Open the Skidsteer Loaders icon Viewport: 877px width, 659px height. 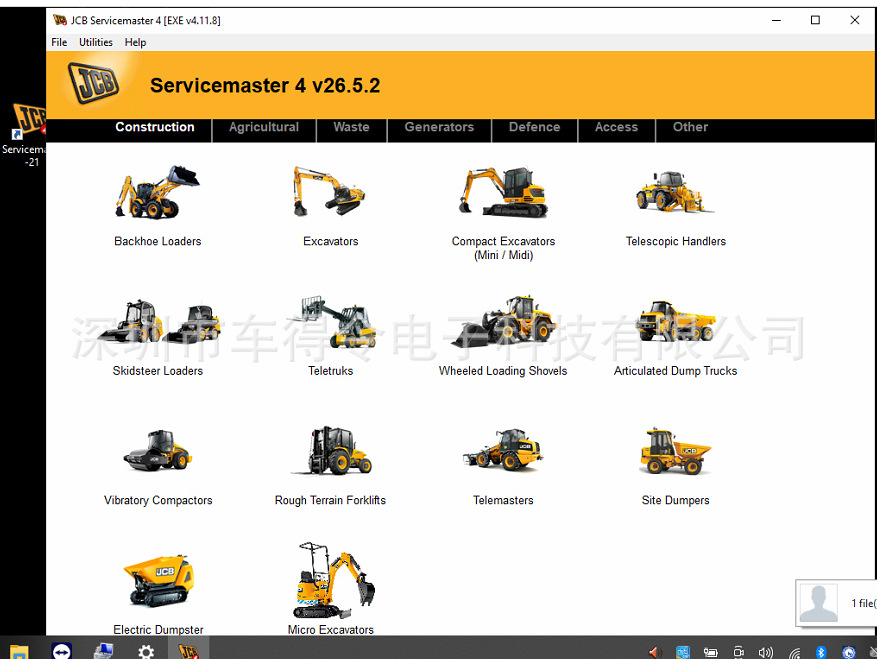coord(158,321)
